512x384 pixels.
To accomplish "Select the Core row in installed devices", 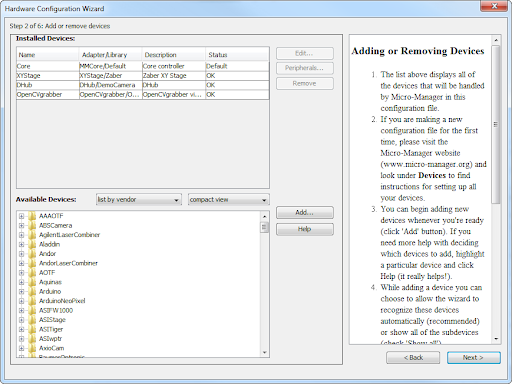I will pyautogui.click(x=143, y=66).
